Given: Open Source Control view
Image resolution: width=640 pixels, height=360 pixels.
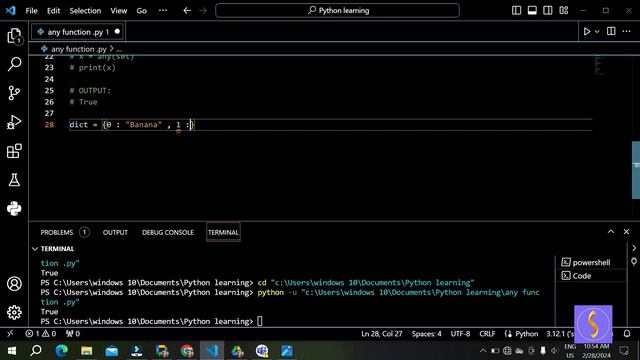Looking at the screenshot, I should click(x=14, y=93).
